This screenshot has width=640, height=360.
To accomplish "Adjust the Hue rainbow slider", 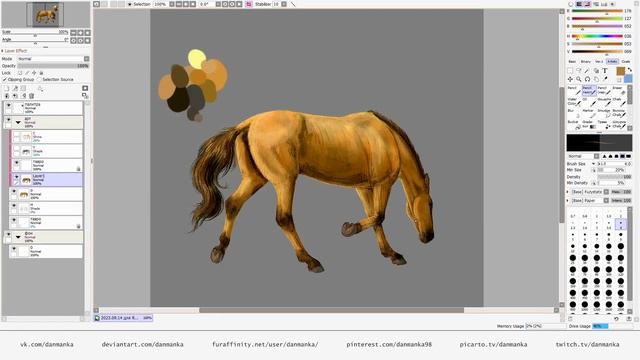I will (x=597, y=36).
